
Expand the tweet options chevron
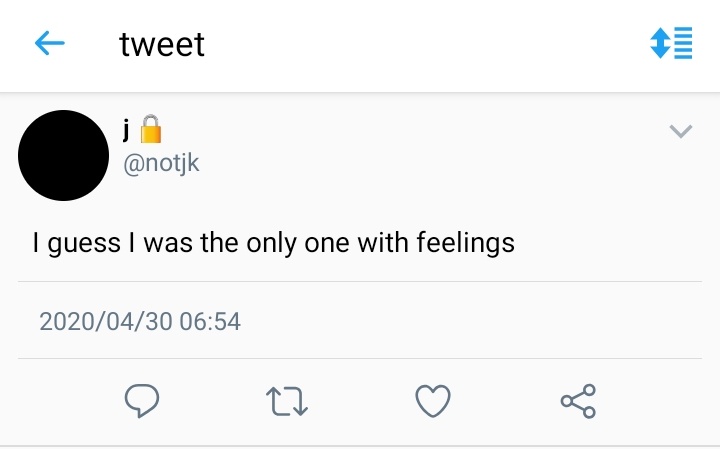(680, 131)
